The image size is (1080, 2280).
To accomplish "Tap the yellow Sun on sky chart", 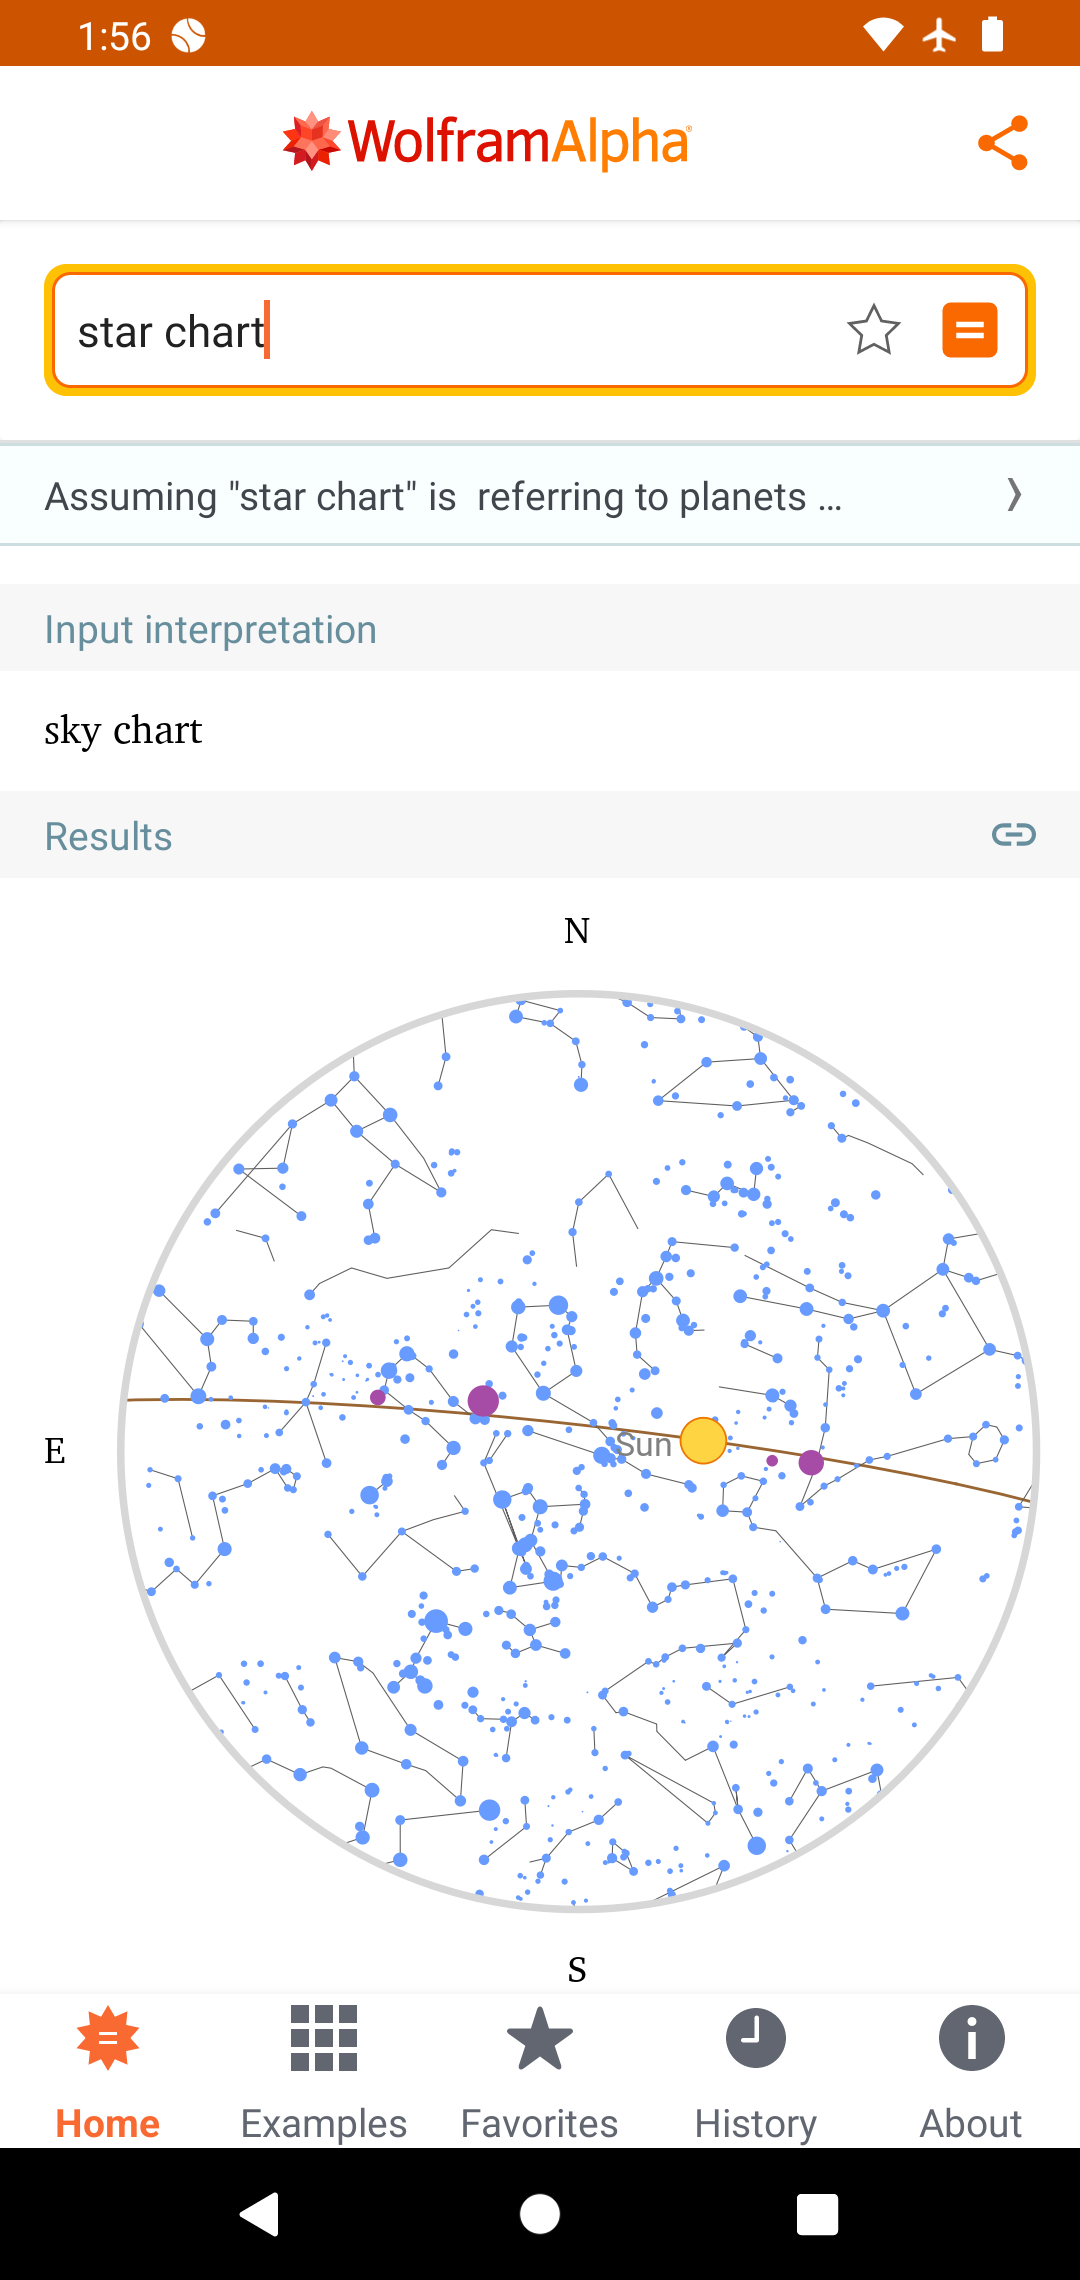I will pos(703,1441).
